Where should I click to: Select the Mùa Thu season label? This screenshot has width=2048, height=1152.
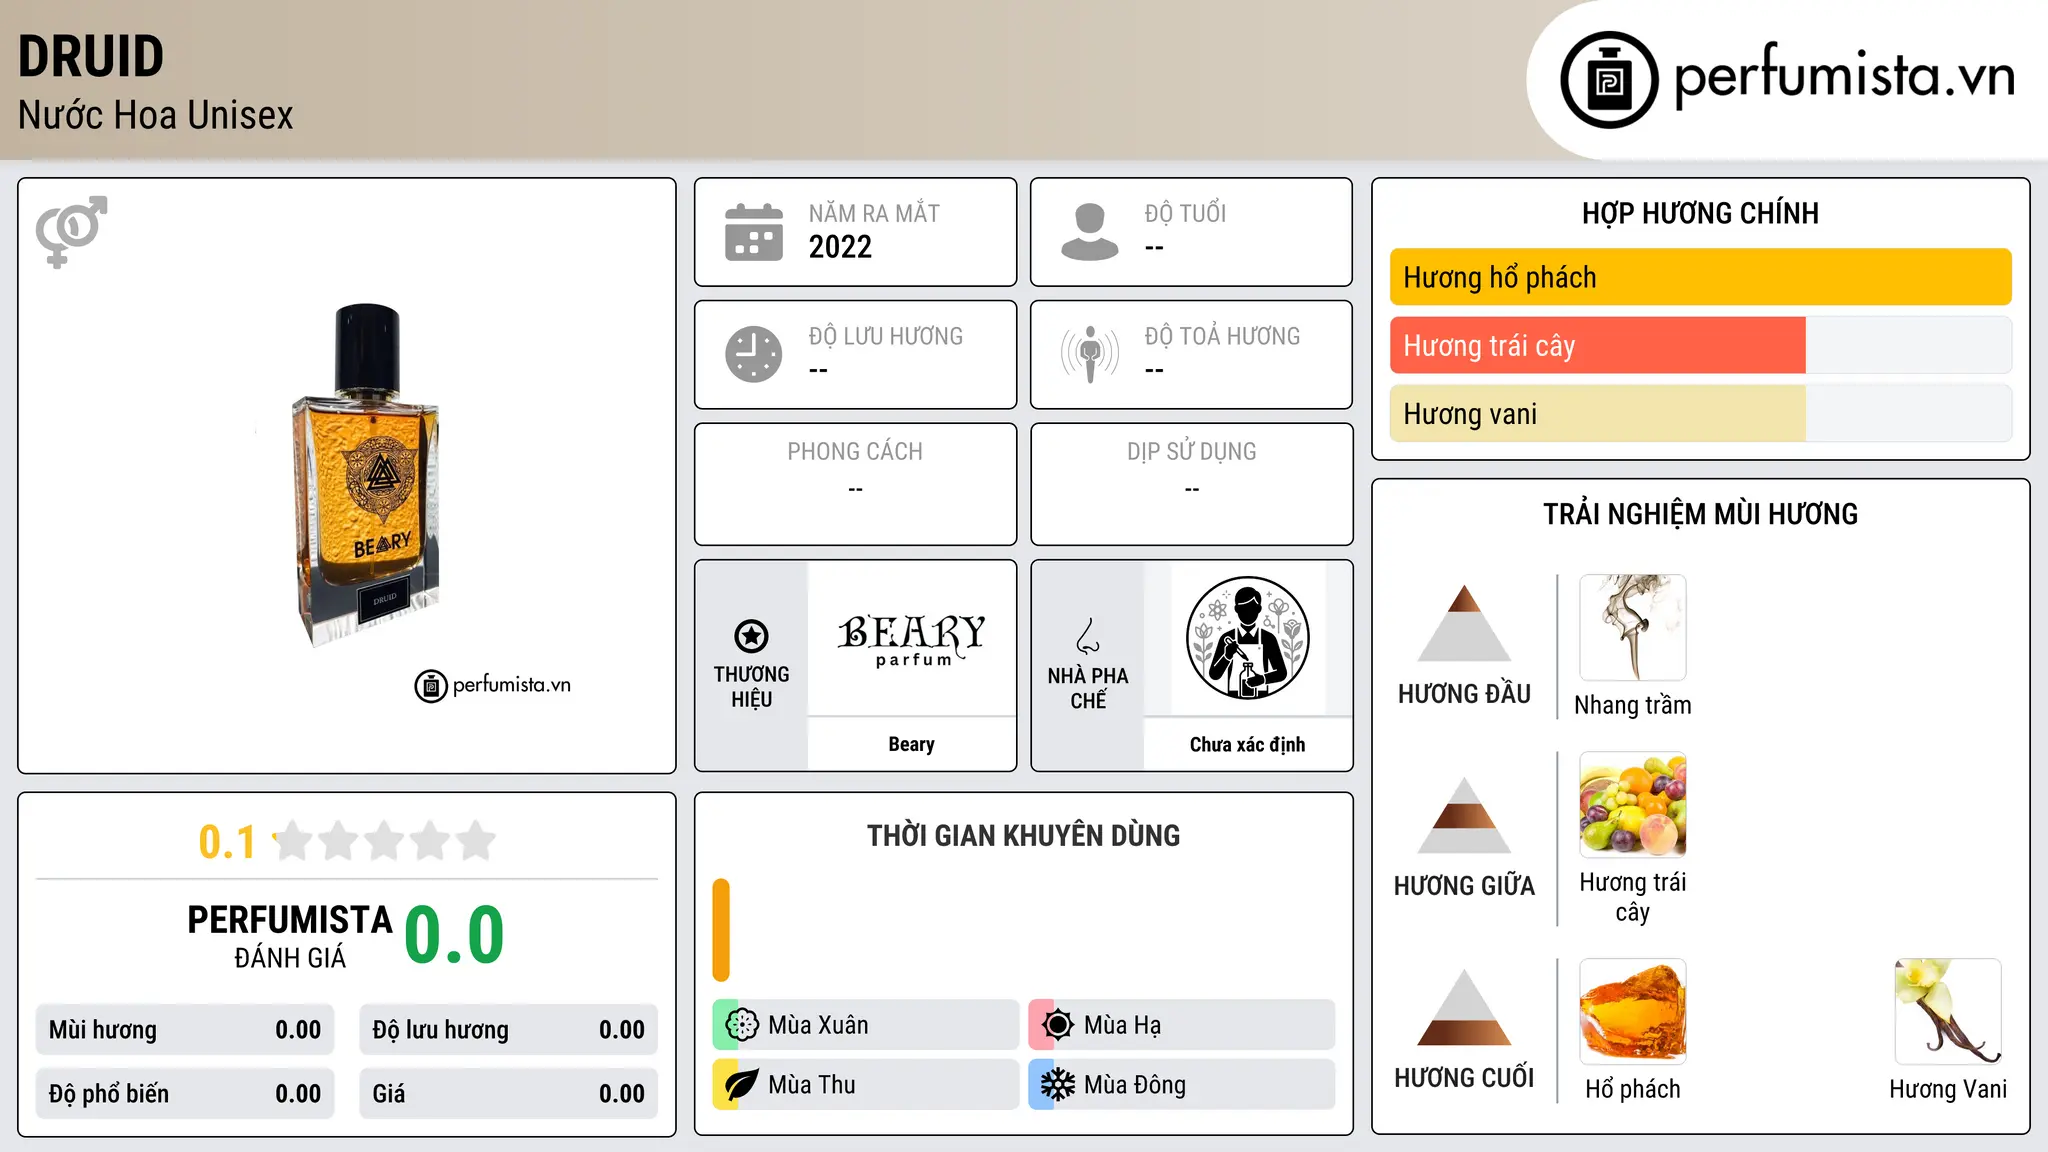[x=812, y=1085]
